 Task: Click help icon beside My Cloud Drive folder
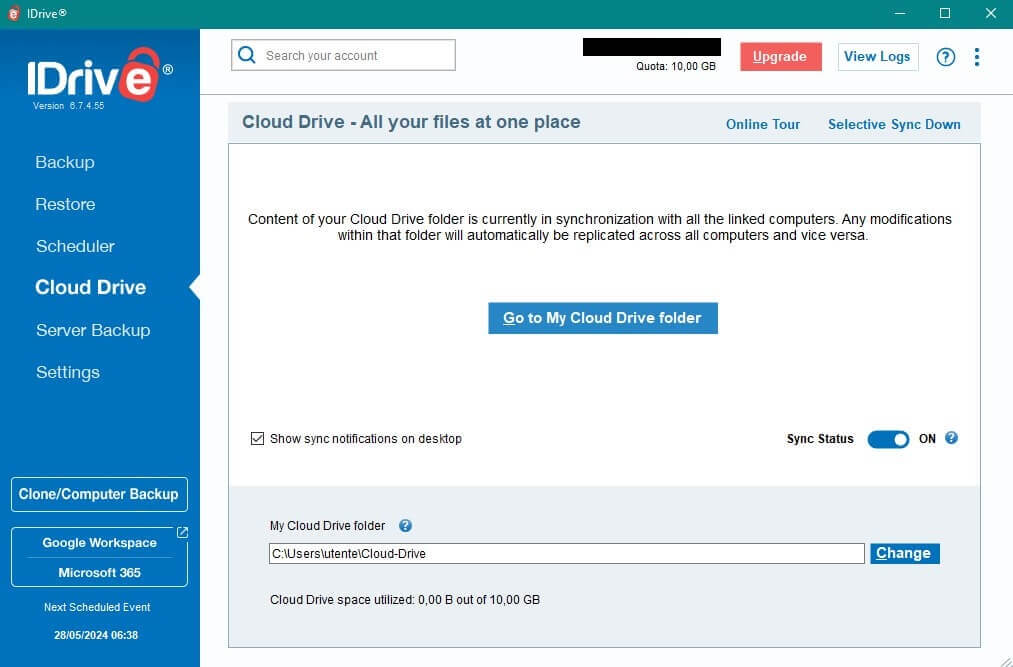(x=405, y=525)
